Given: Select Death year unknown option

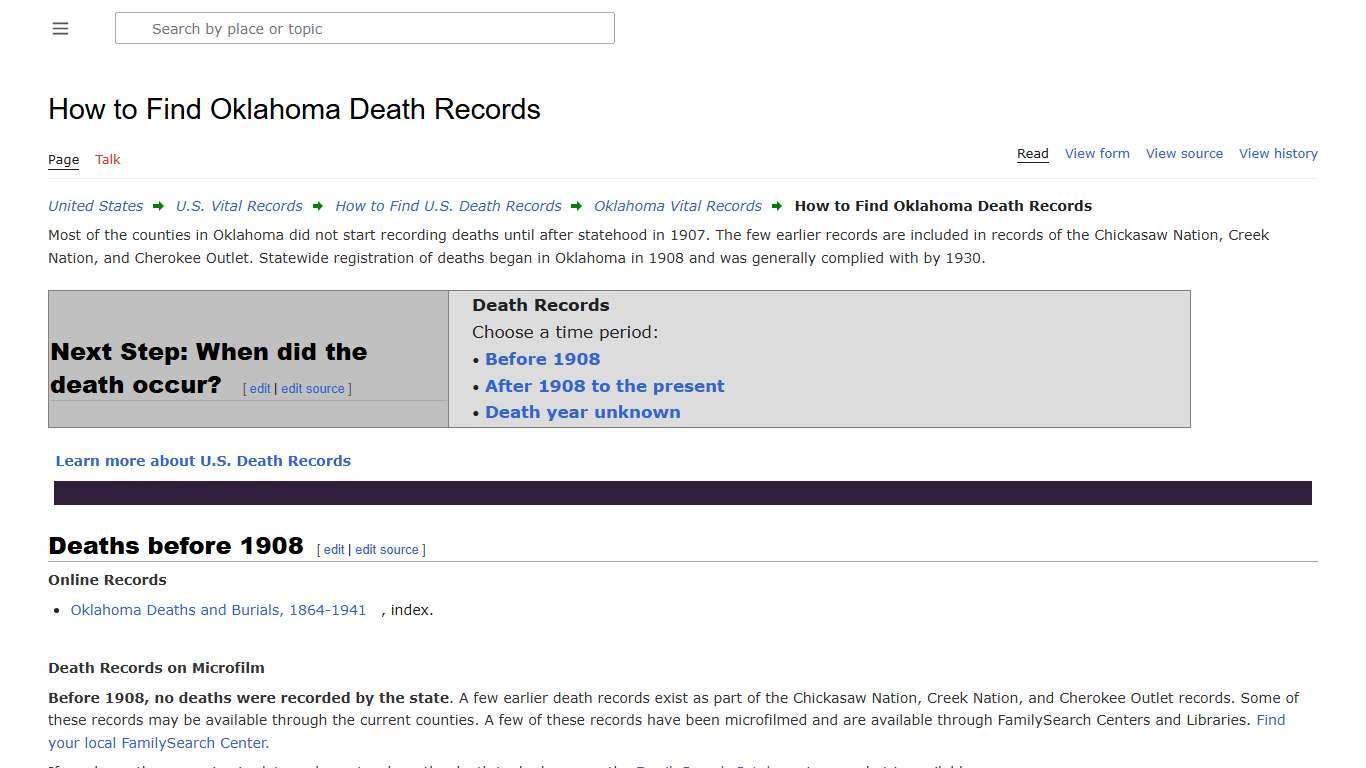Looking at the screenshot, I should (x=583, y=412).
